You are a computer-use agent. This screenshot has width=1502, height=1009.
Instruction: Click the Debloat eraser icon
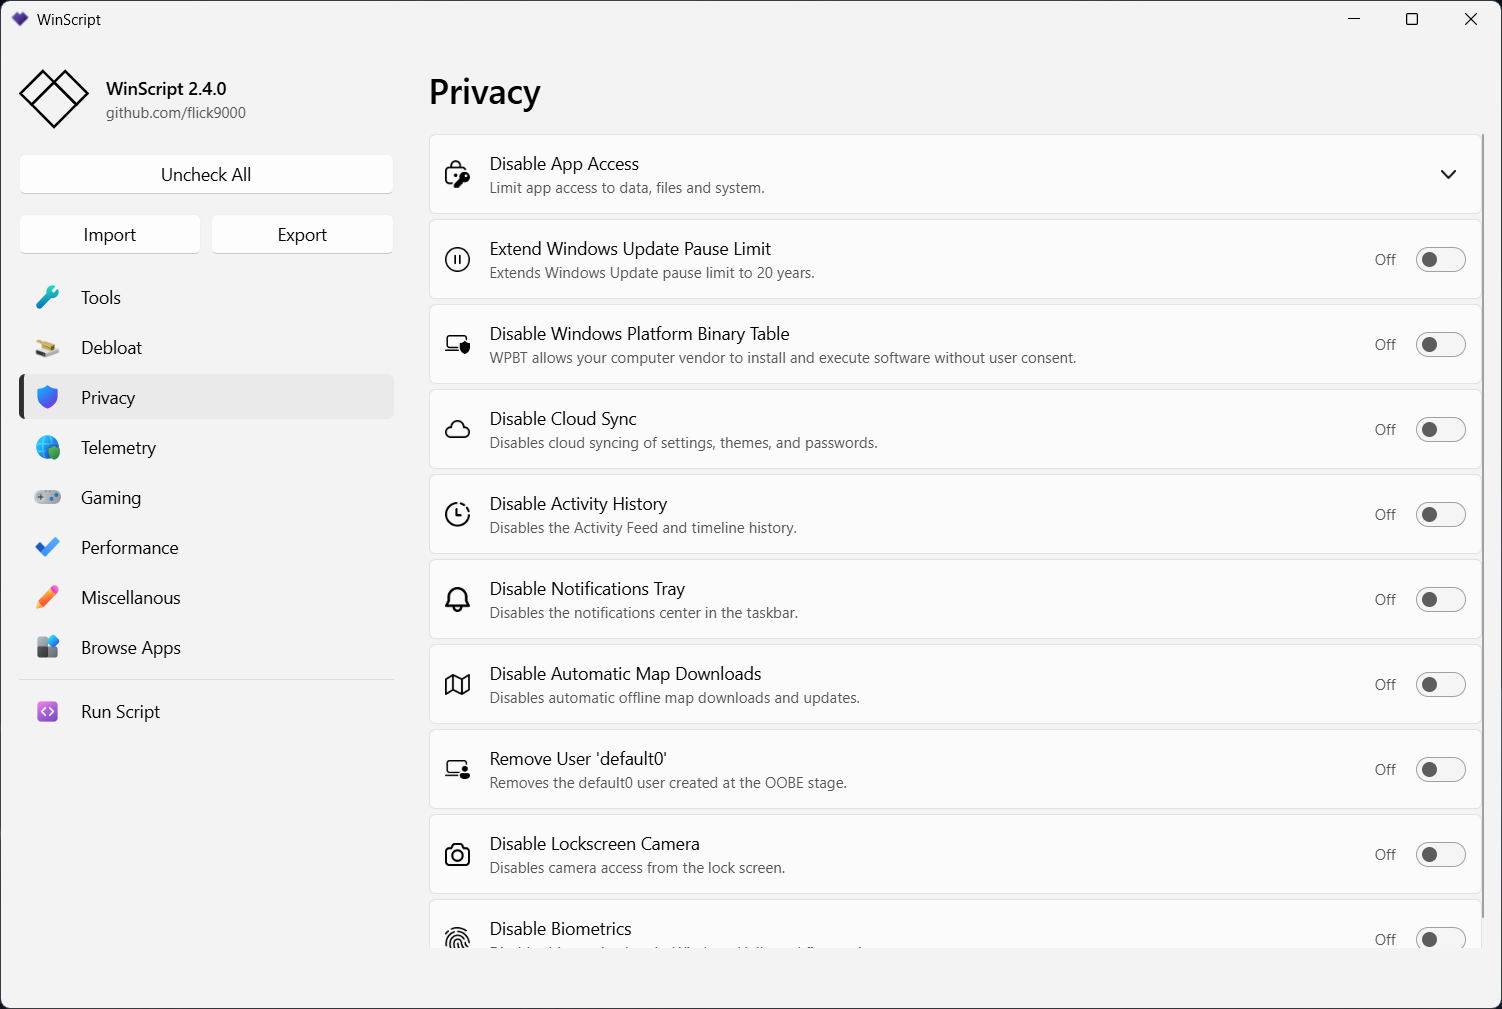point(47,348)
